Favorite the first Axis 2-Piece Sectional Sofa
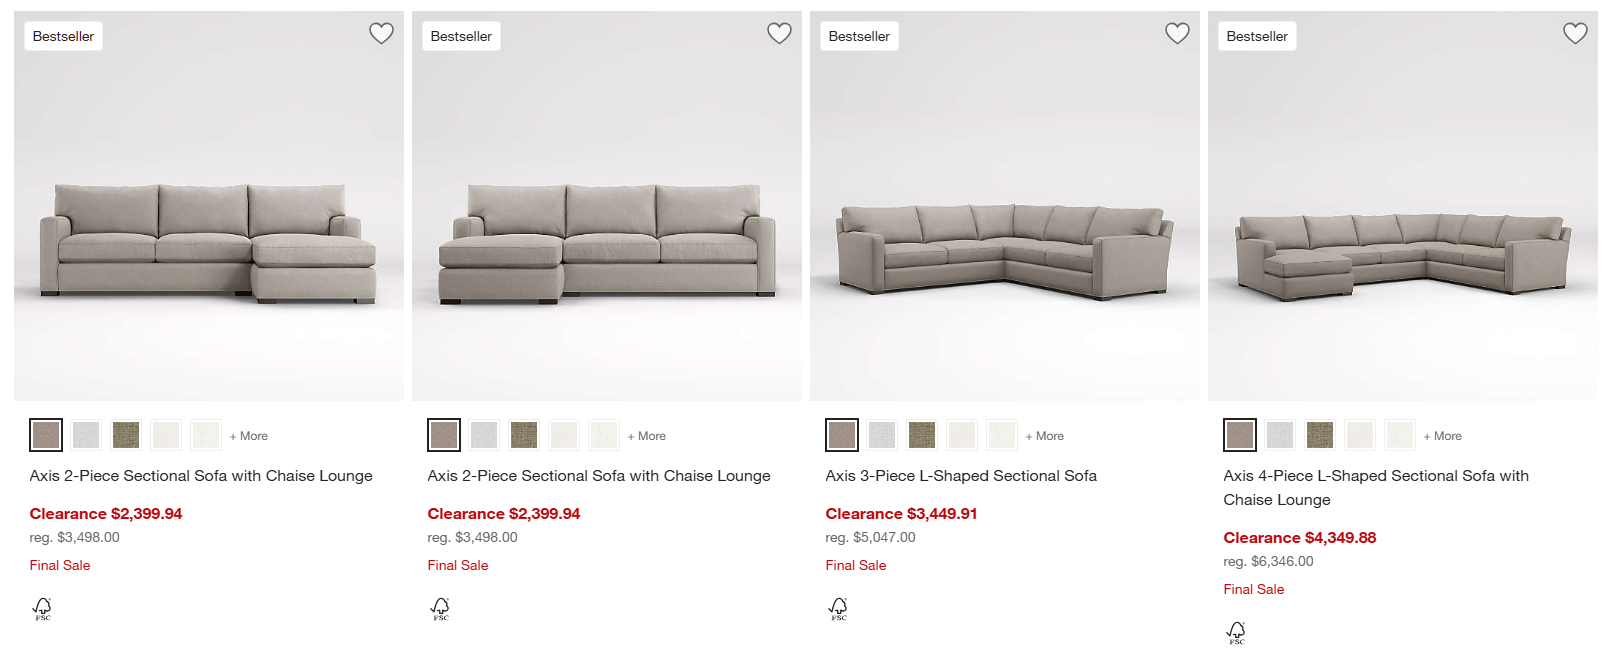The width and height of the screenshot is (1607, 663). (381, 33)
